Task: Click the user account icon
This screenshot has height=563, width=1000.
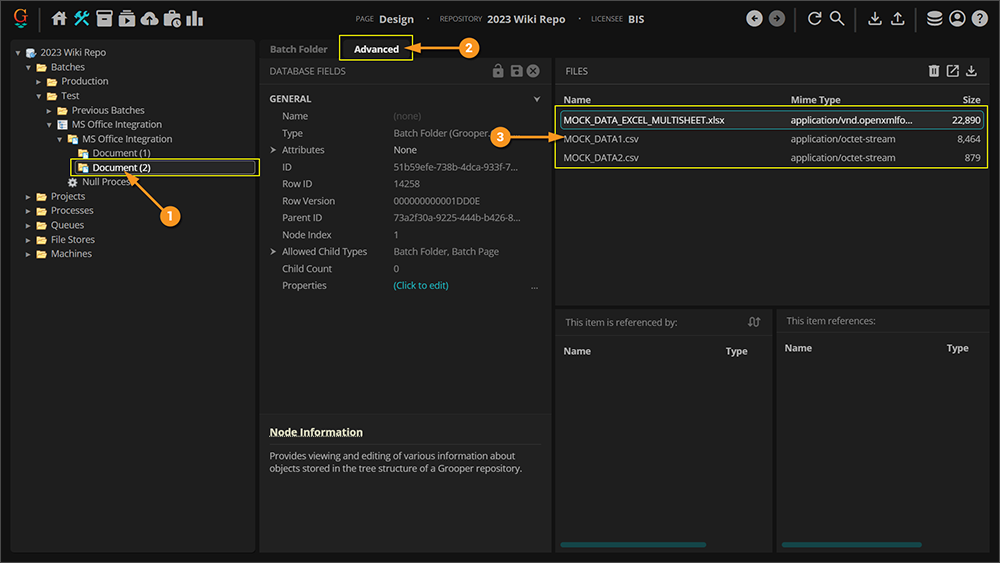Action: coord(957,18)
